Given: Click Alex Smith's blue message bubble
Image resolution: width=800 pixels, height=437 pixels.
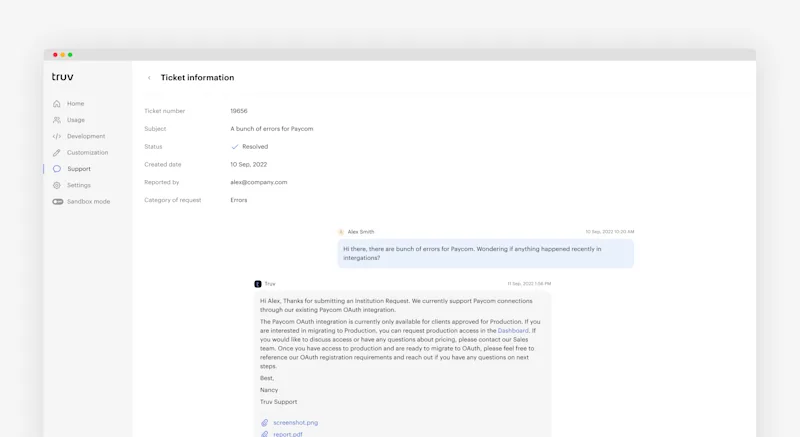Looking at the screenshot, I should click(x=486, y=253).
